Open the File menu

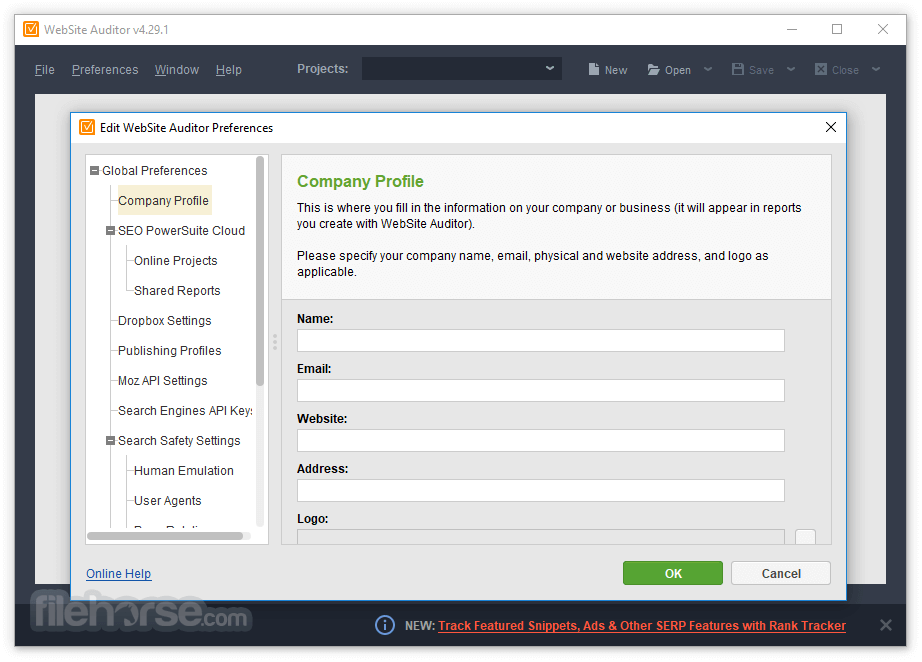[x=45, y=70]
